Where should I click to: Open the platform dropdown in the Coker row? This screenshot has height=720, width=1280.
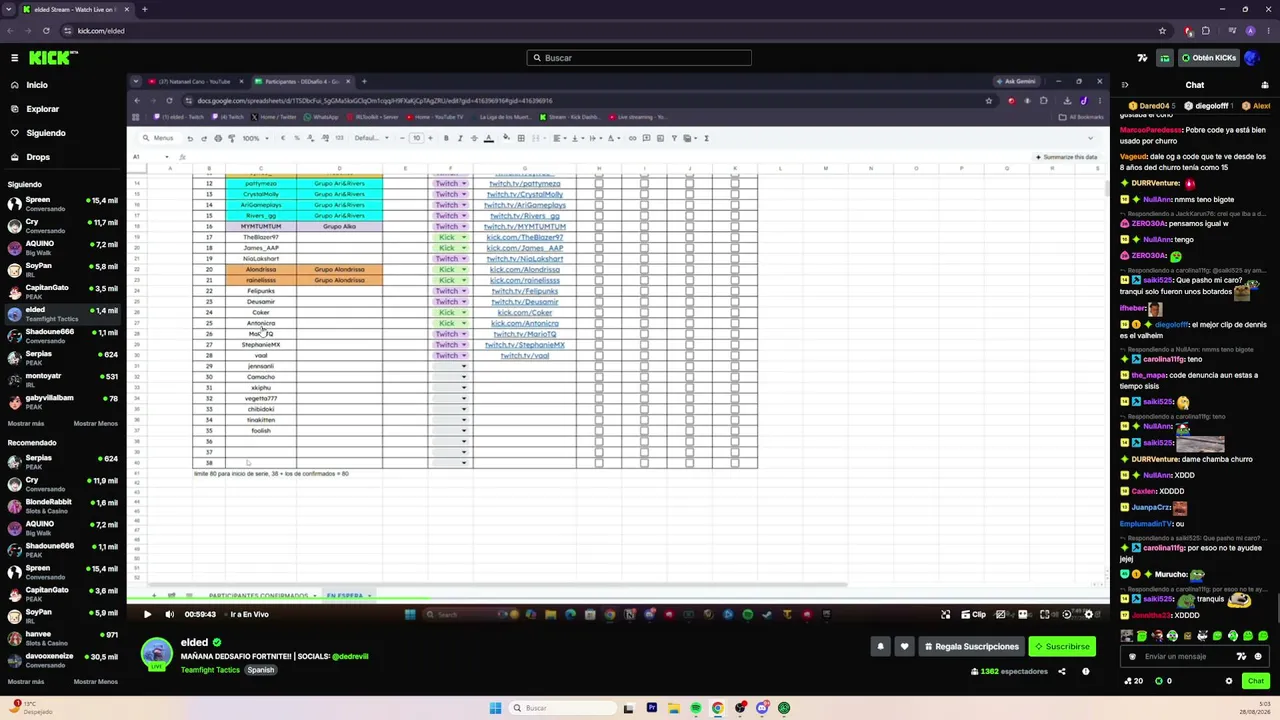click(450, 313)
